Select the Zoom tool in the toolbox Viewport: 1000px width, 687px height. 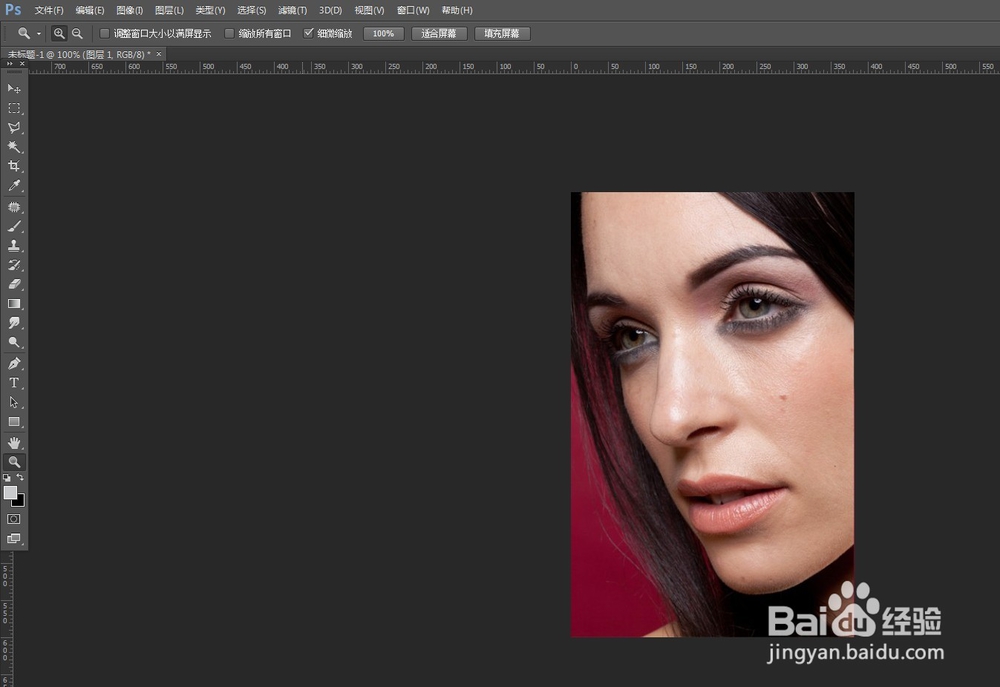click(13, 462)
